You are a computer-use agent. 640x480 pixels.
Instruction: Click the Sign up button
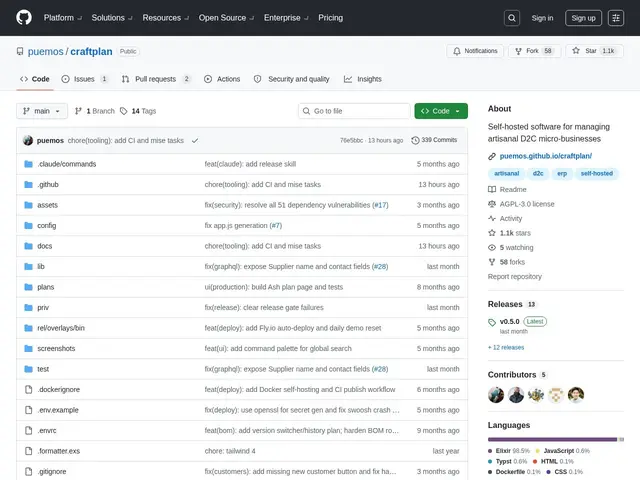[x=583, y=18]
